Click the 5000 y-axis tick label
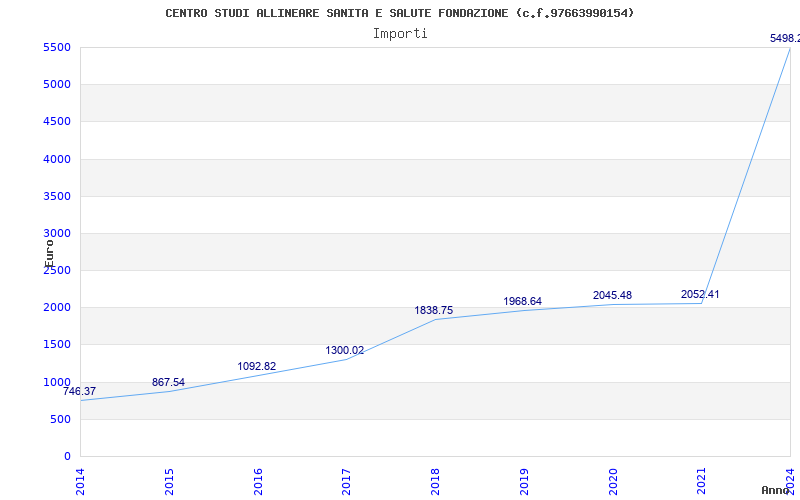The height and width of the screenshot is (500, 800). [57, 85]
